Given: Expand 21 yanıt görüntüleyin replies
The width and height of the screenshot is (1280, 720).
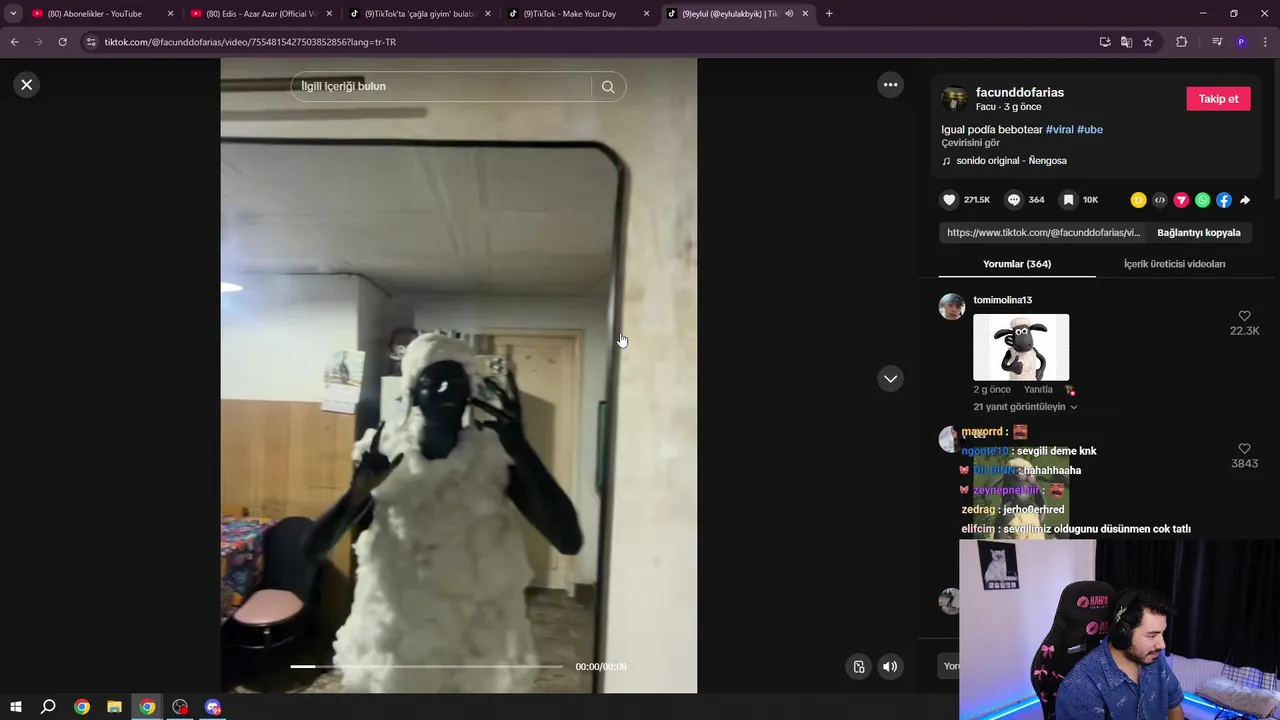Looking at the screenshot, I should [x=1025, y=407].
